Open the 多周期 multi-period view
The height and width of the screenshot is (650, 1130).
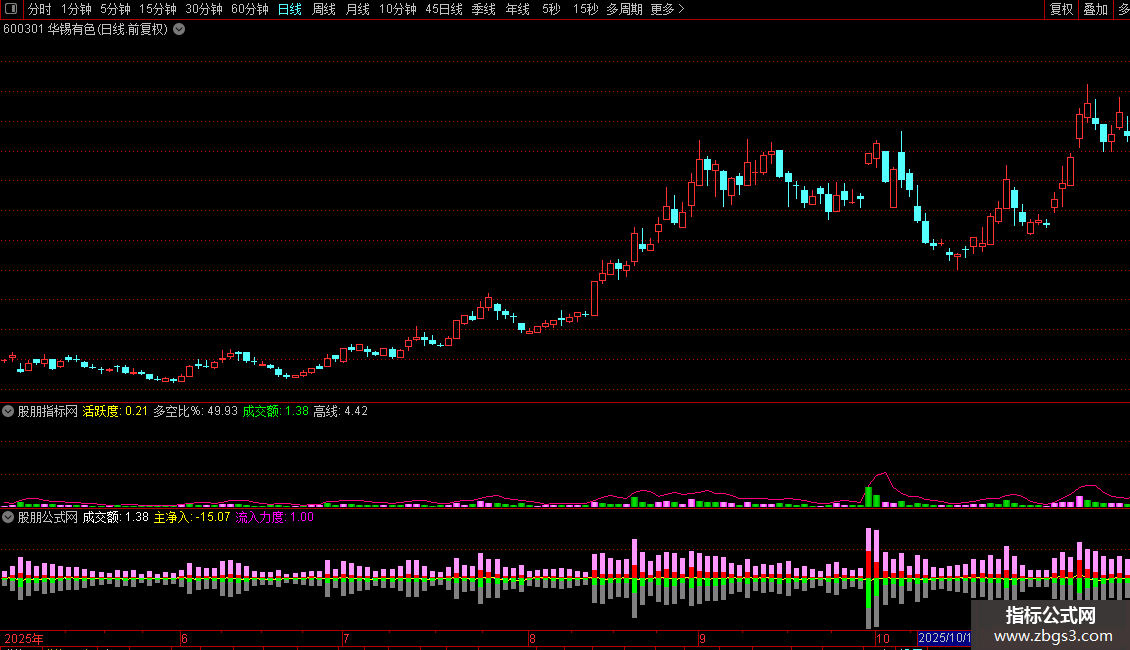(624, 9)
